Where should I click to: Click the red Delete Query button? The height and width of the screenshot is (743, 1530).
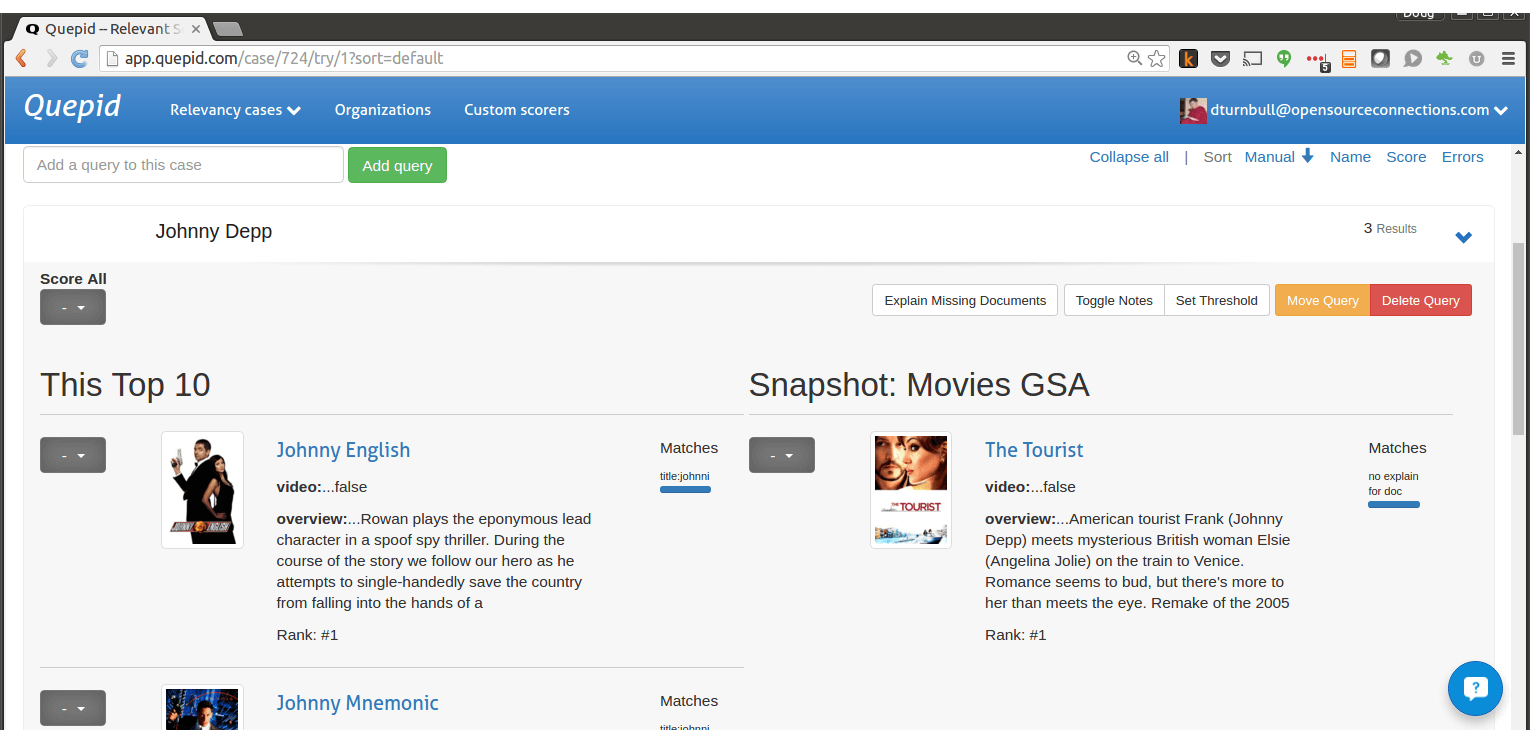(1421, 300)
